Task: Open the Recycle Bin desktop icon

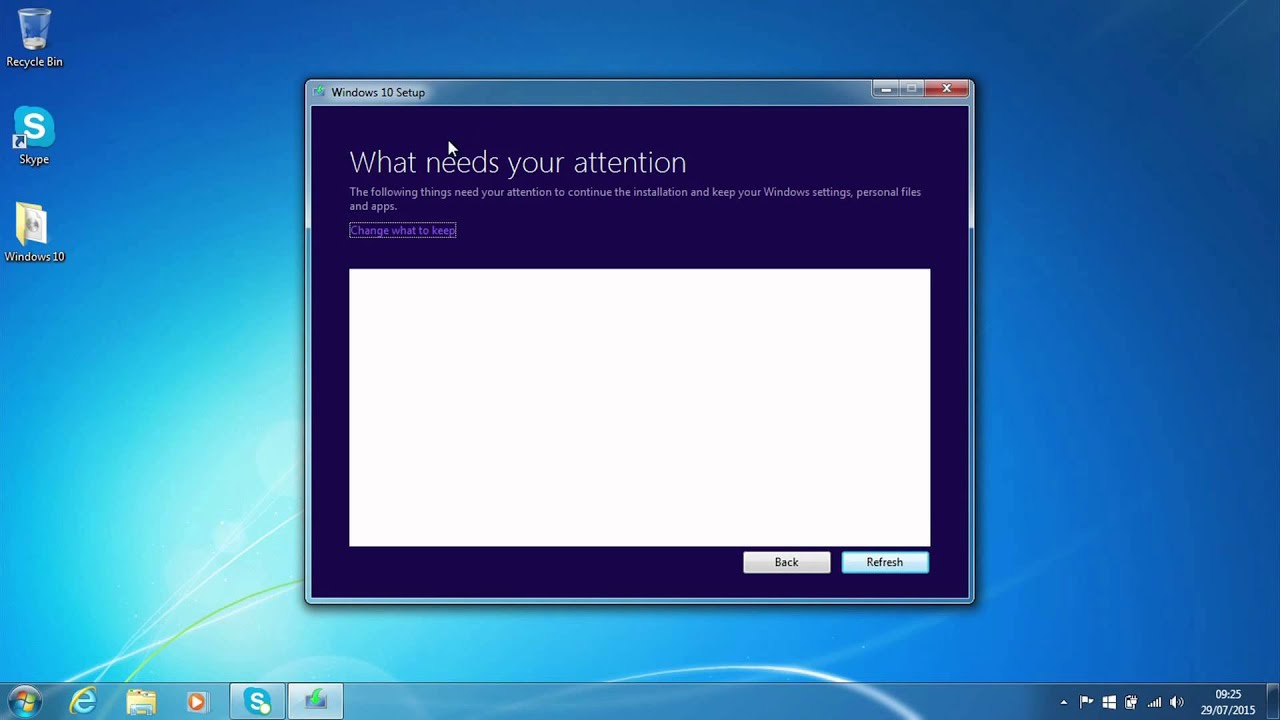Action: coord(34,38)
